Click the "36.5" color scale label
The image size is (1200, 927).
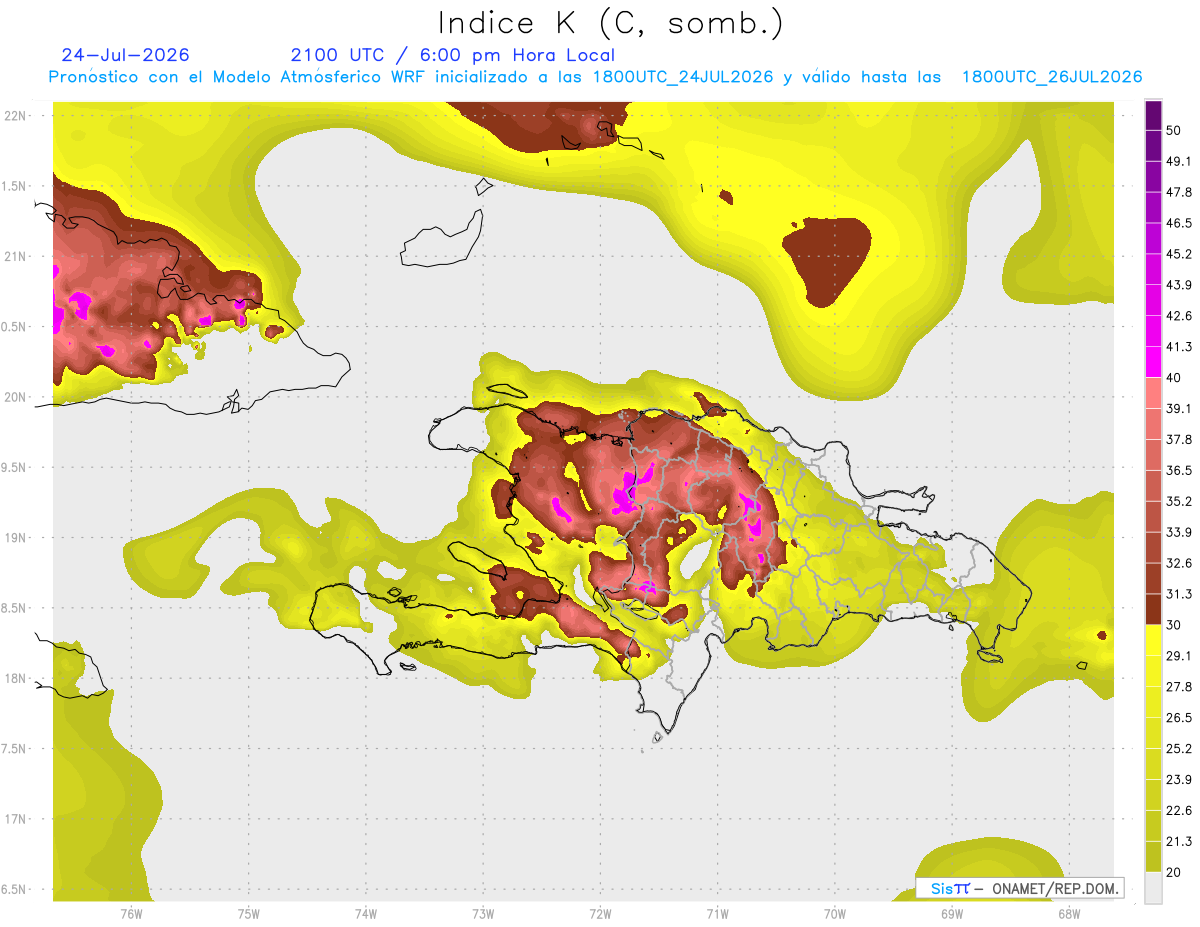coord(1179,470)
